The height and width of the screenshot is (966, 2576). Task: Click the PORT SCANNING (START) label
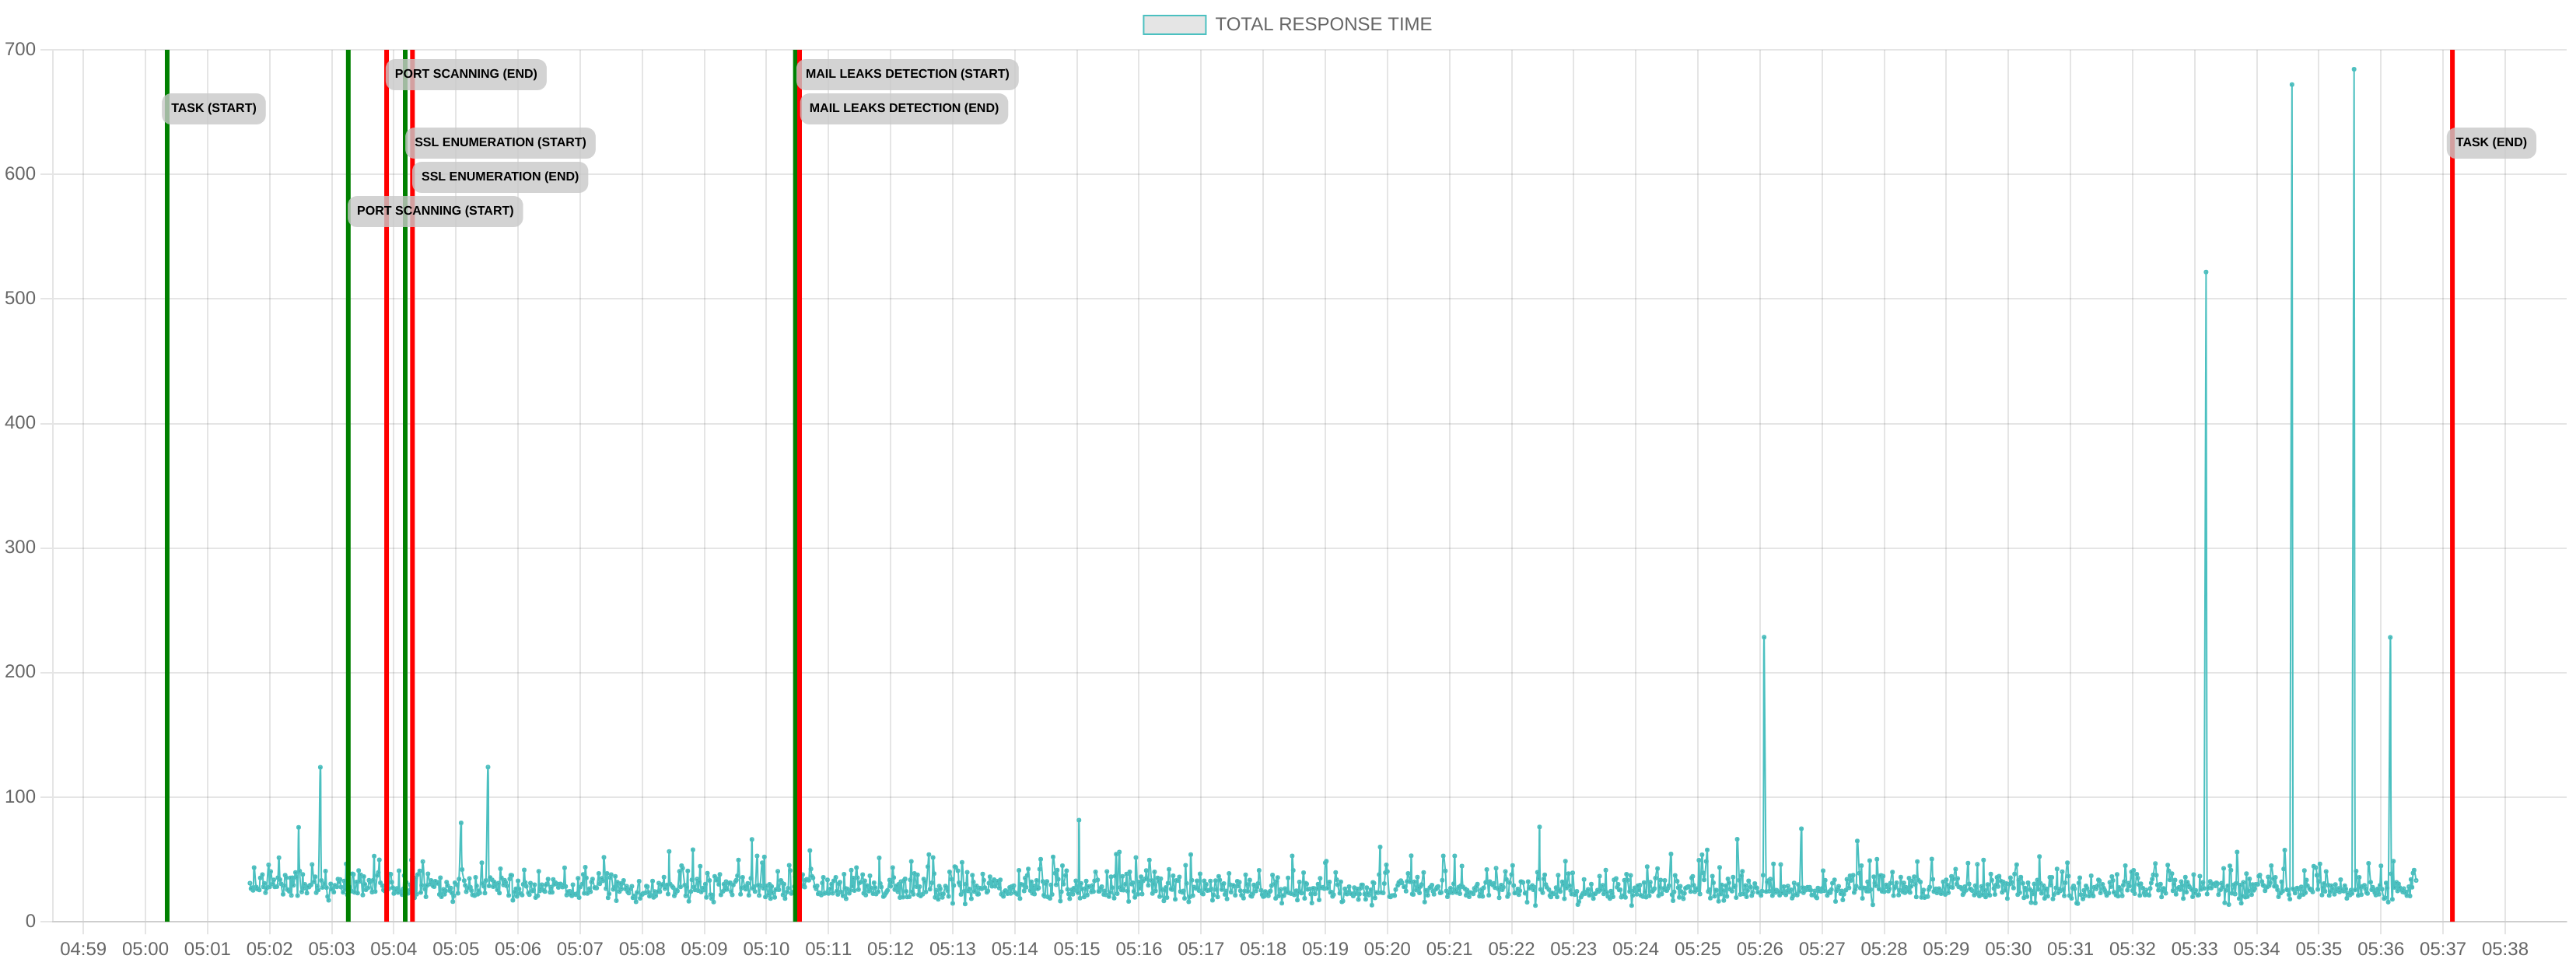pyautogui.click(x=435, y=211)
